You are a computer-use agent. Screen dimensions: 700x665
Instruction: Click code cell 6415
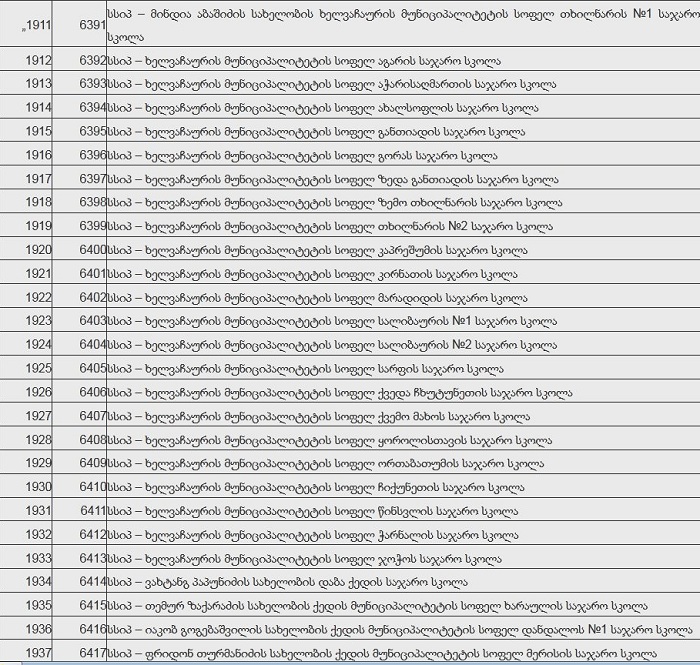coord(93,605)
